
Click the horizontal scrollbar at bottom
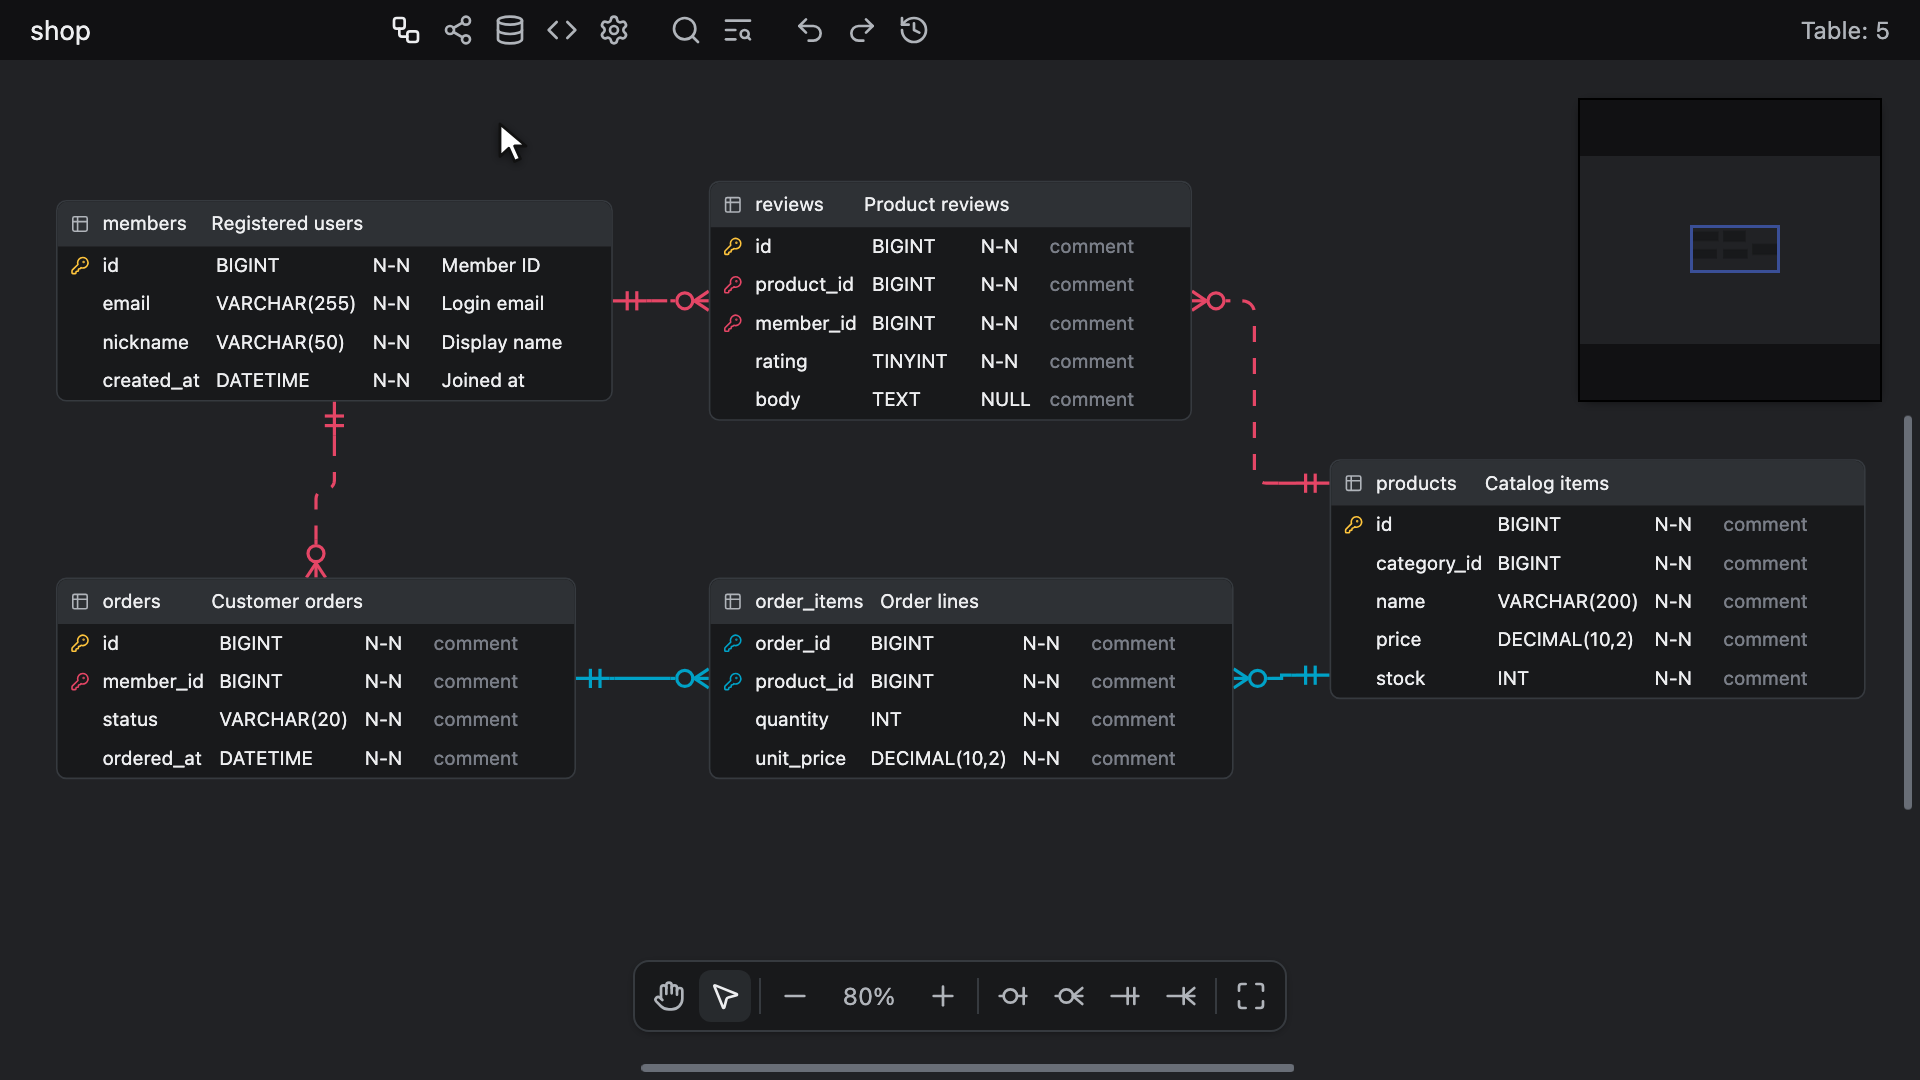point(967,1068)
